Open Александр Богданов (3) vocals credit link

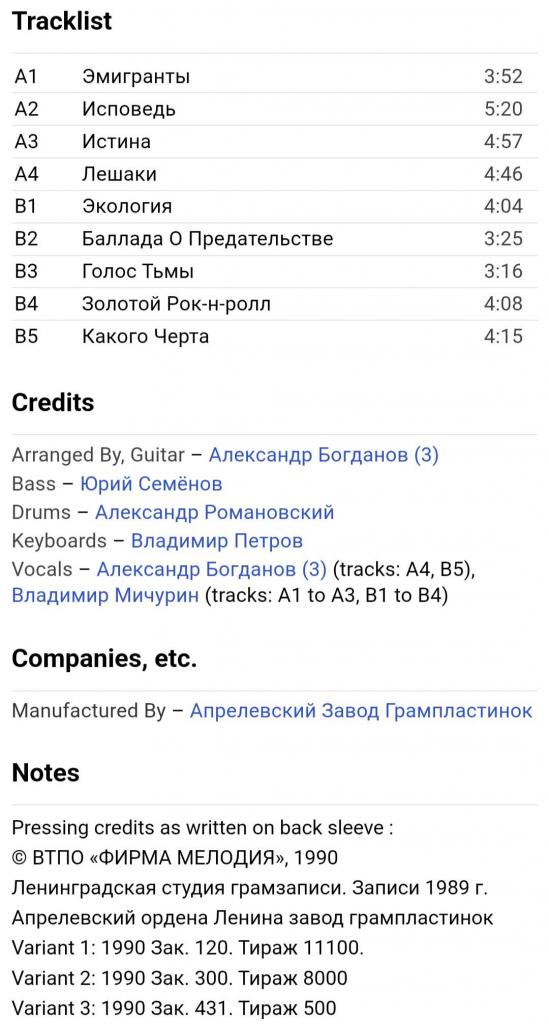tap(212, 569)
